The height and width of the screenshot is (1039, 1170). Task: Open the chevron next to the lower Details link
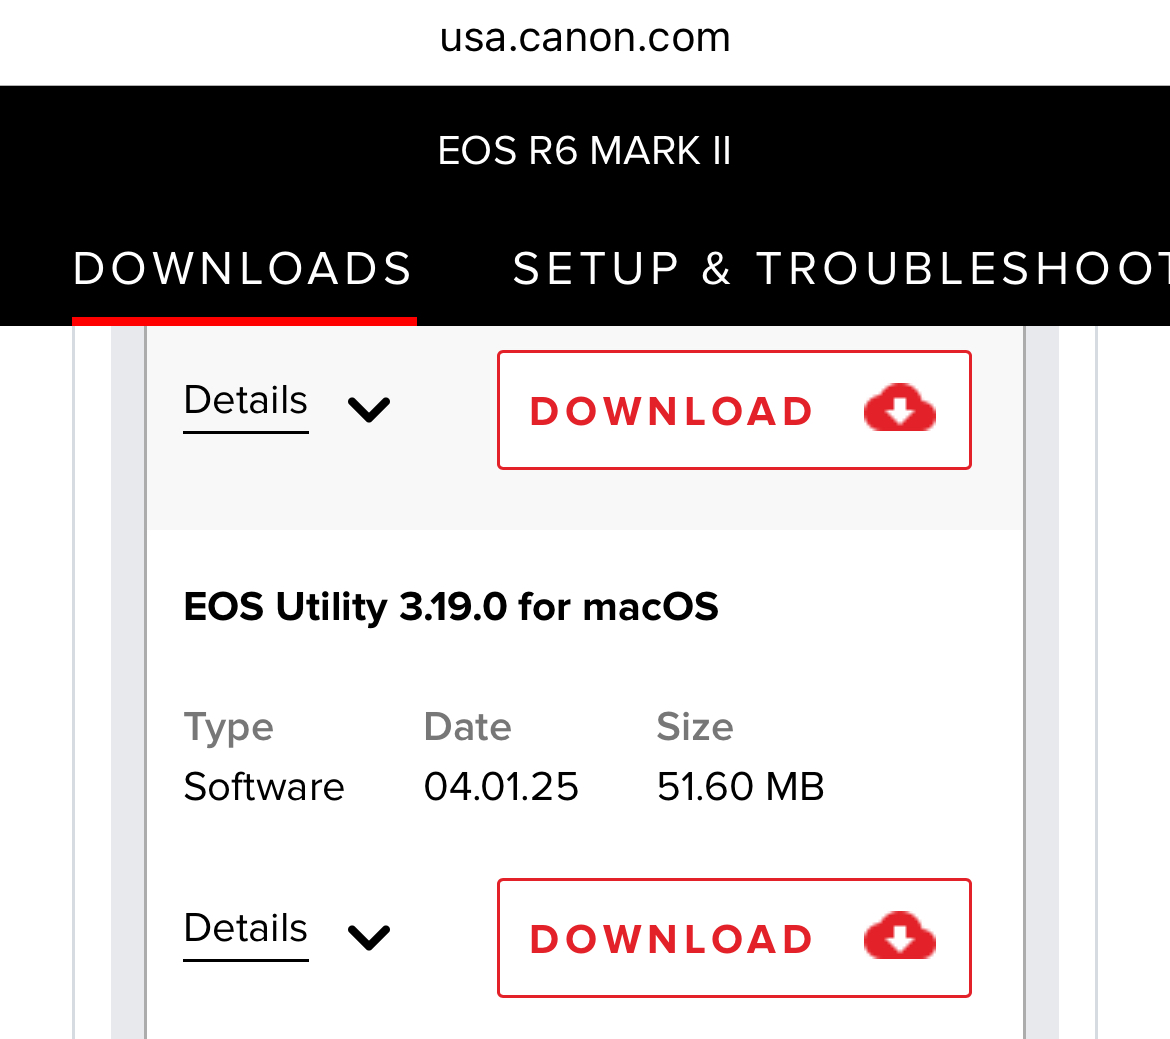tap(368, 936)
